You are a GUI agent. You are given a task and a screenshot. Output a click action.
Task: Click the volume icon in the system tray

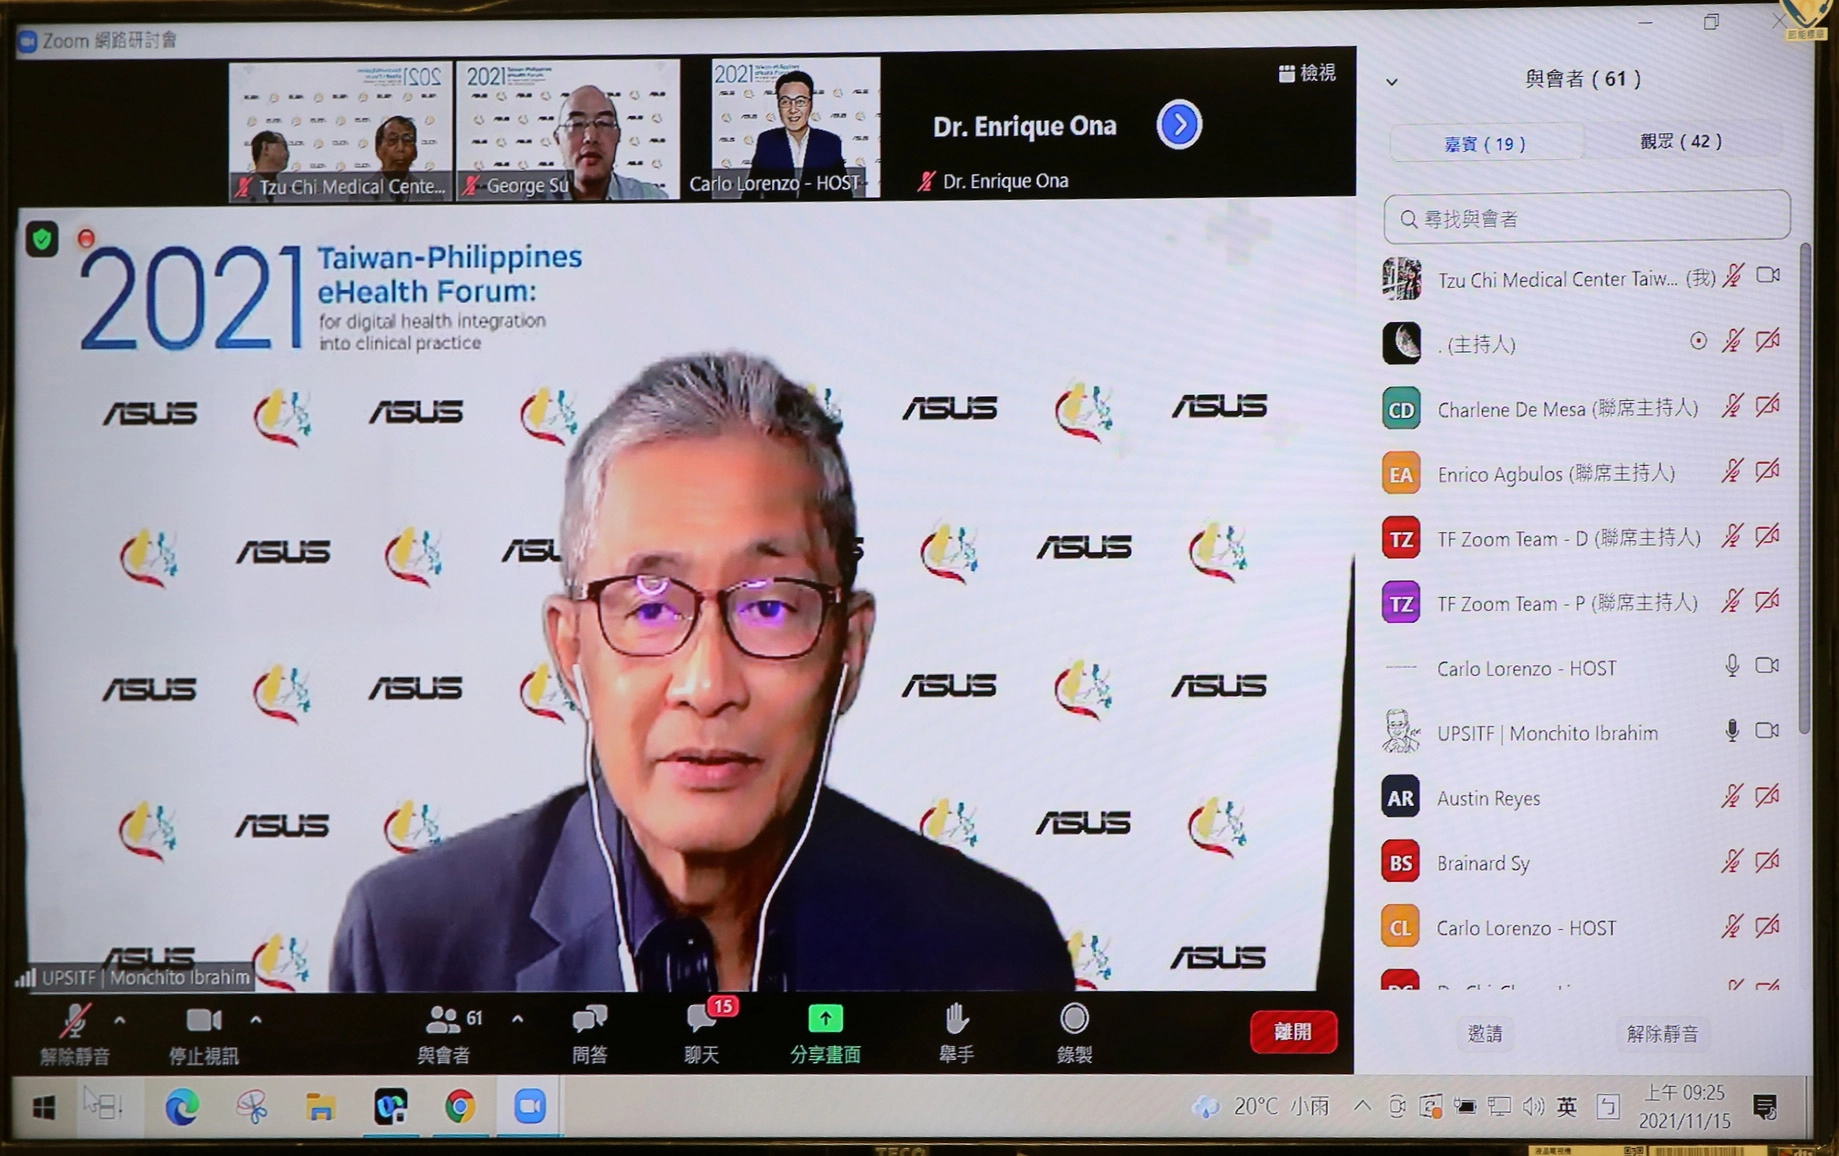coord(1533,1107)
